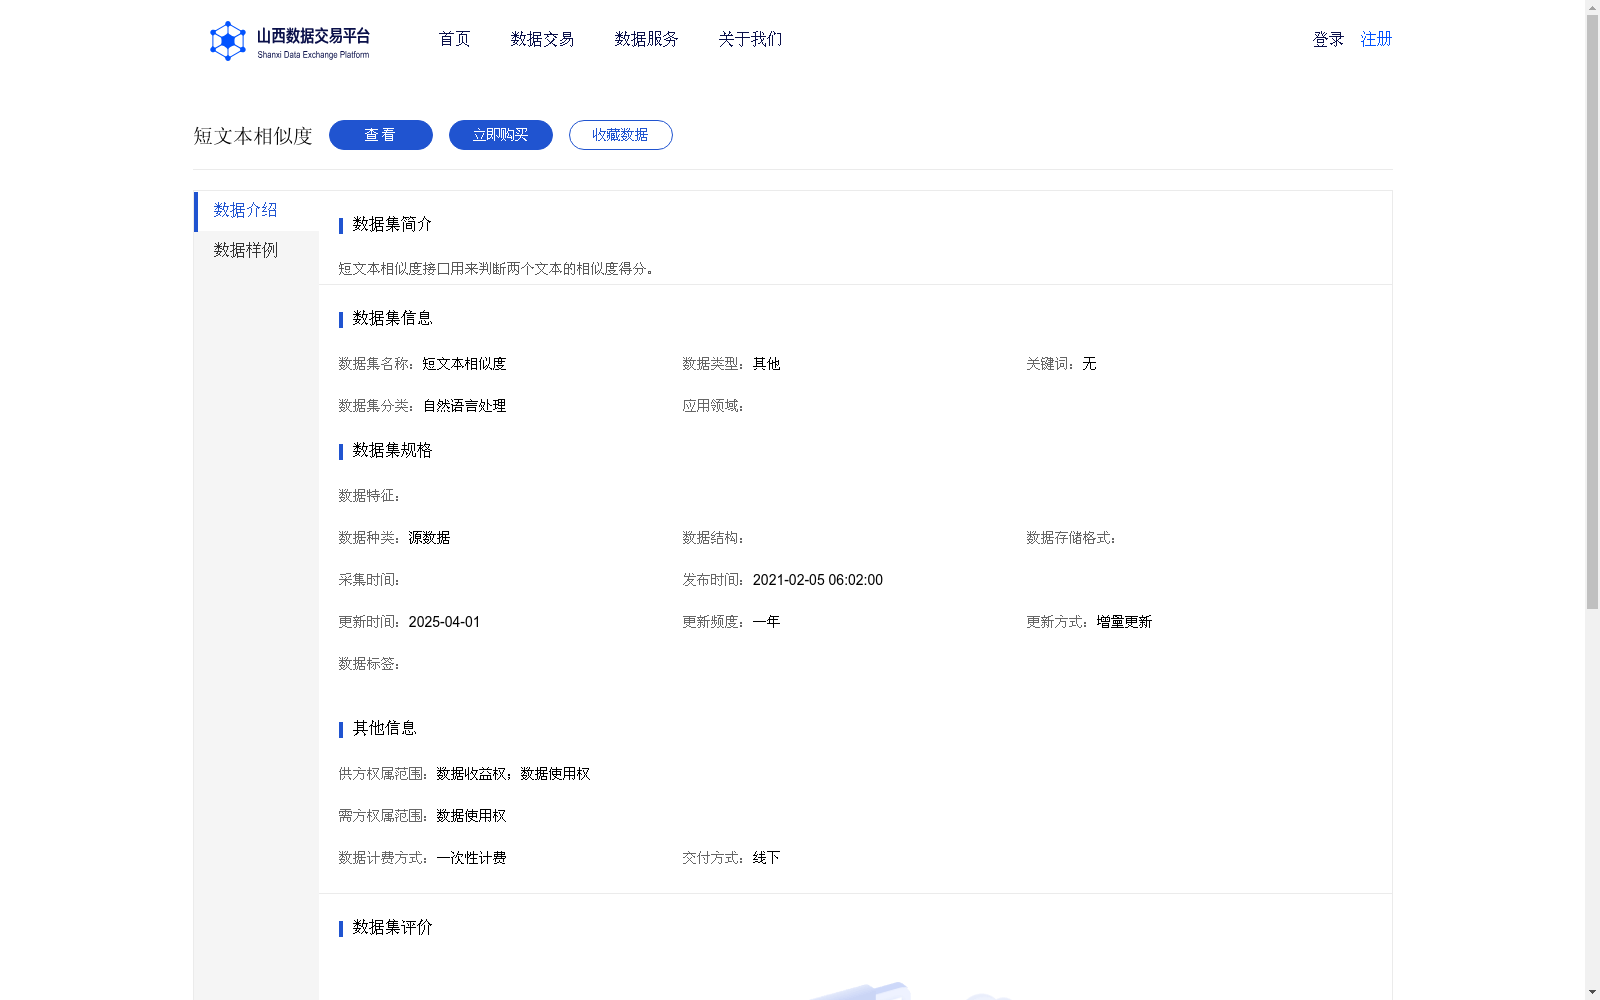Click the 数据集简介 section heading
Image resolution: width=1600 pixels, height=1000 pixels.
[x=392, y=224]
